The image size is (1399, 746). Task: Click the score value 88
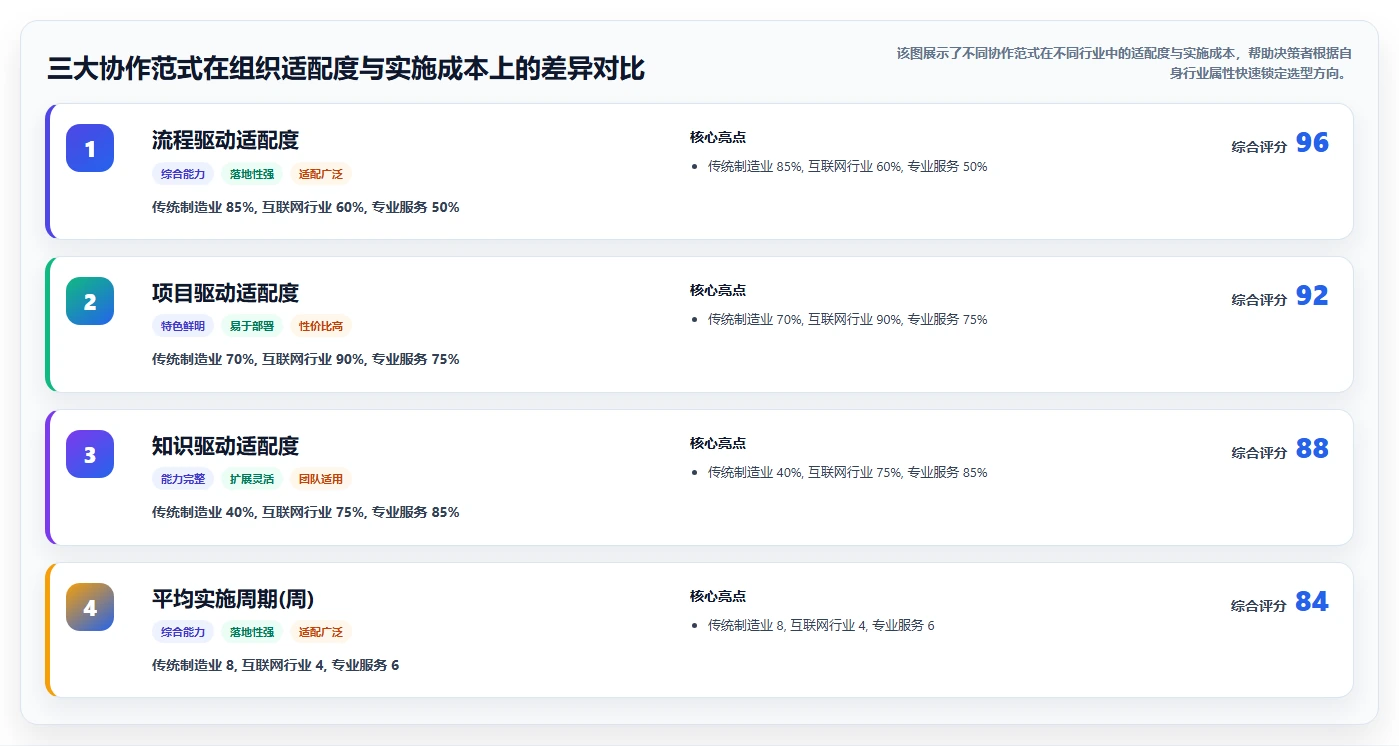click(x=1312, y=449)
